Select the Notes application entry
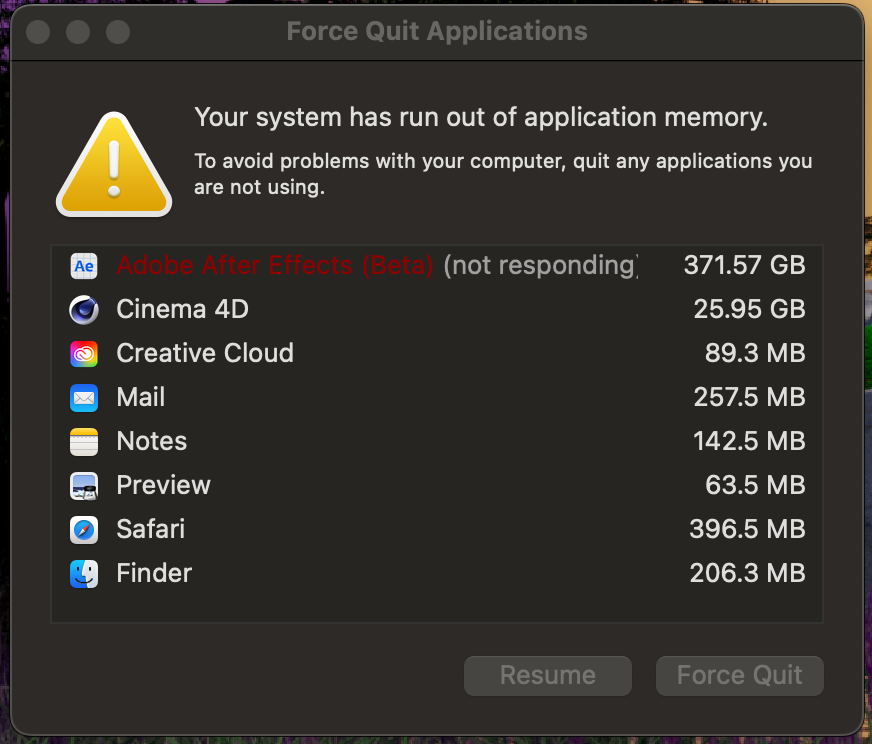Image resolution: width=872 pixels, height=744 pixels. point(151,441)
